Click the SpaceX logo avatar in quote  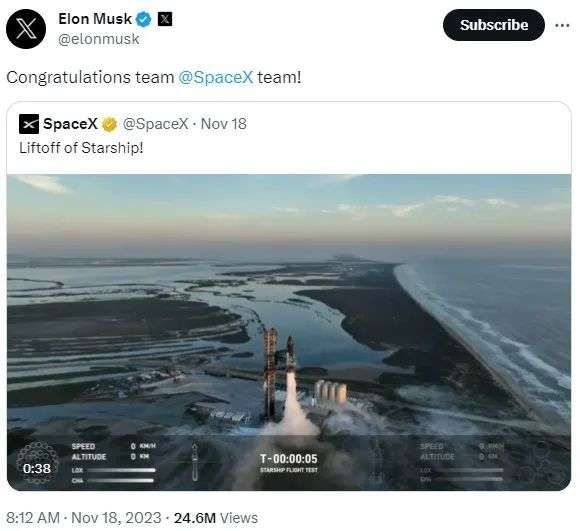28,124
